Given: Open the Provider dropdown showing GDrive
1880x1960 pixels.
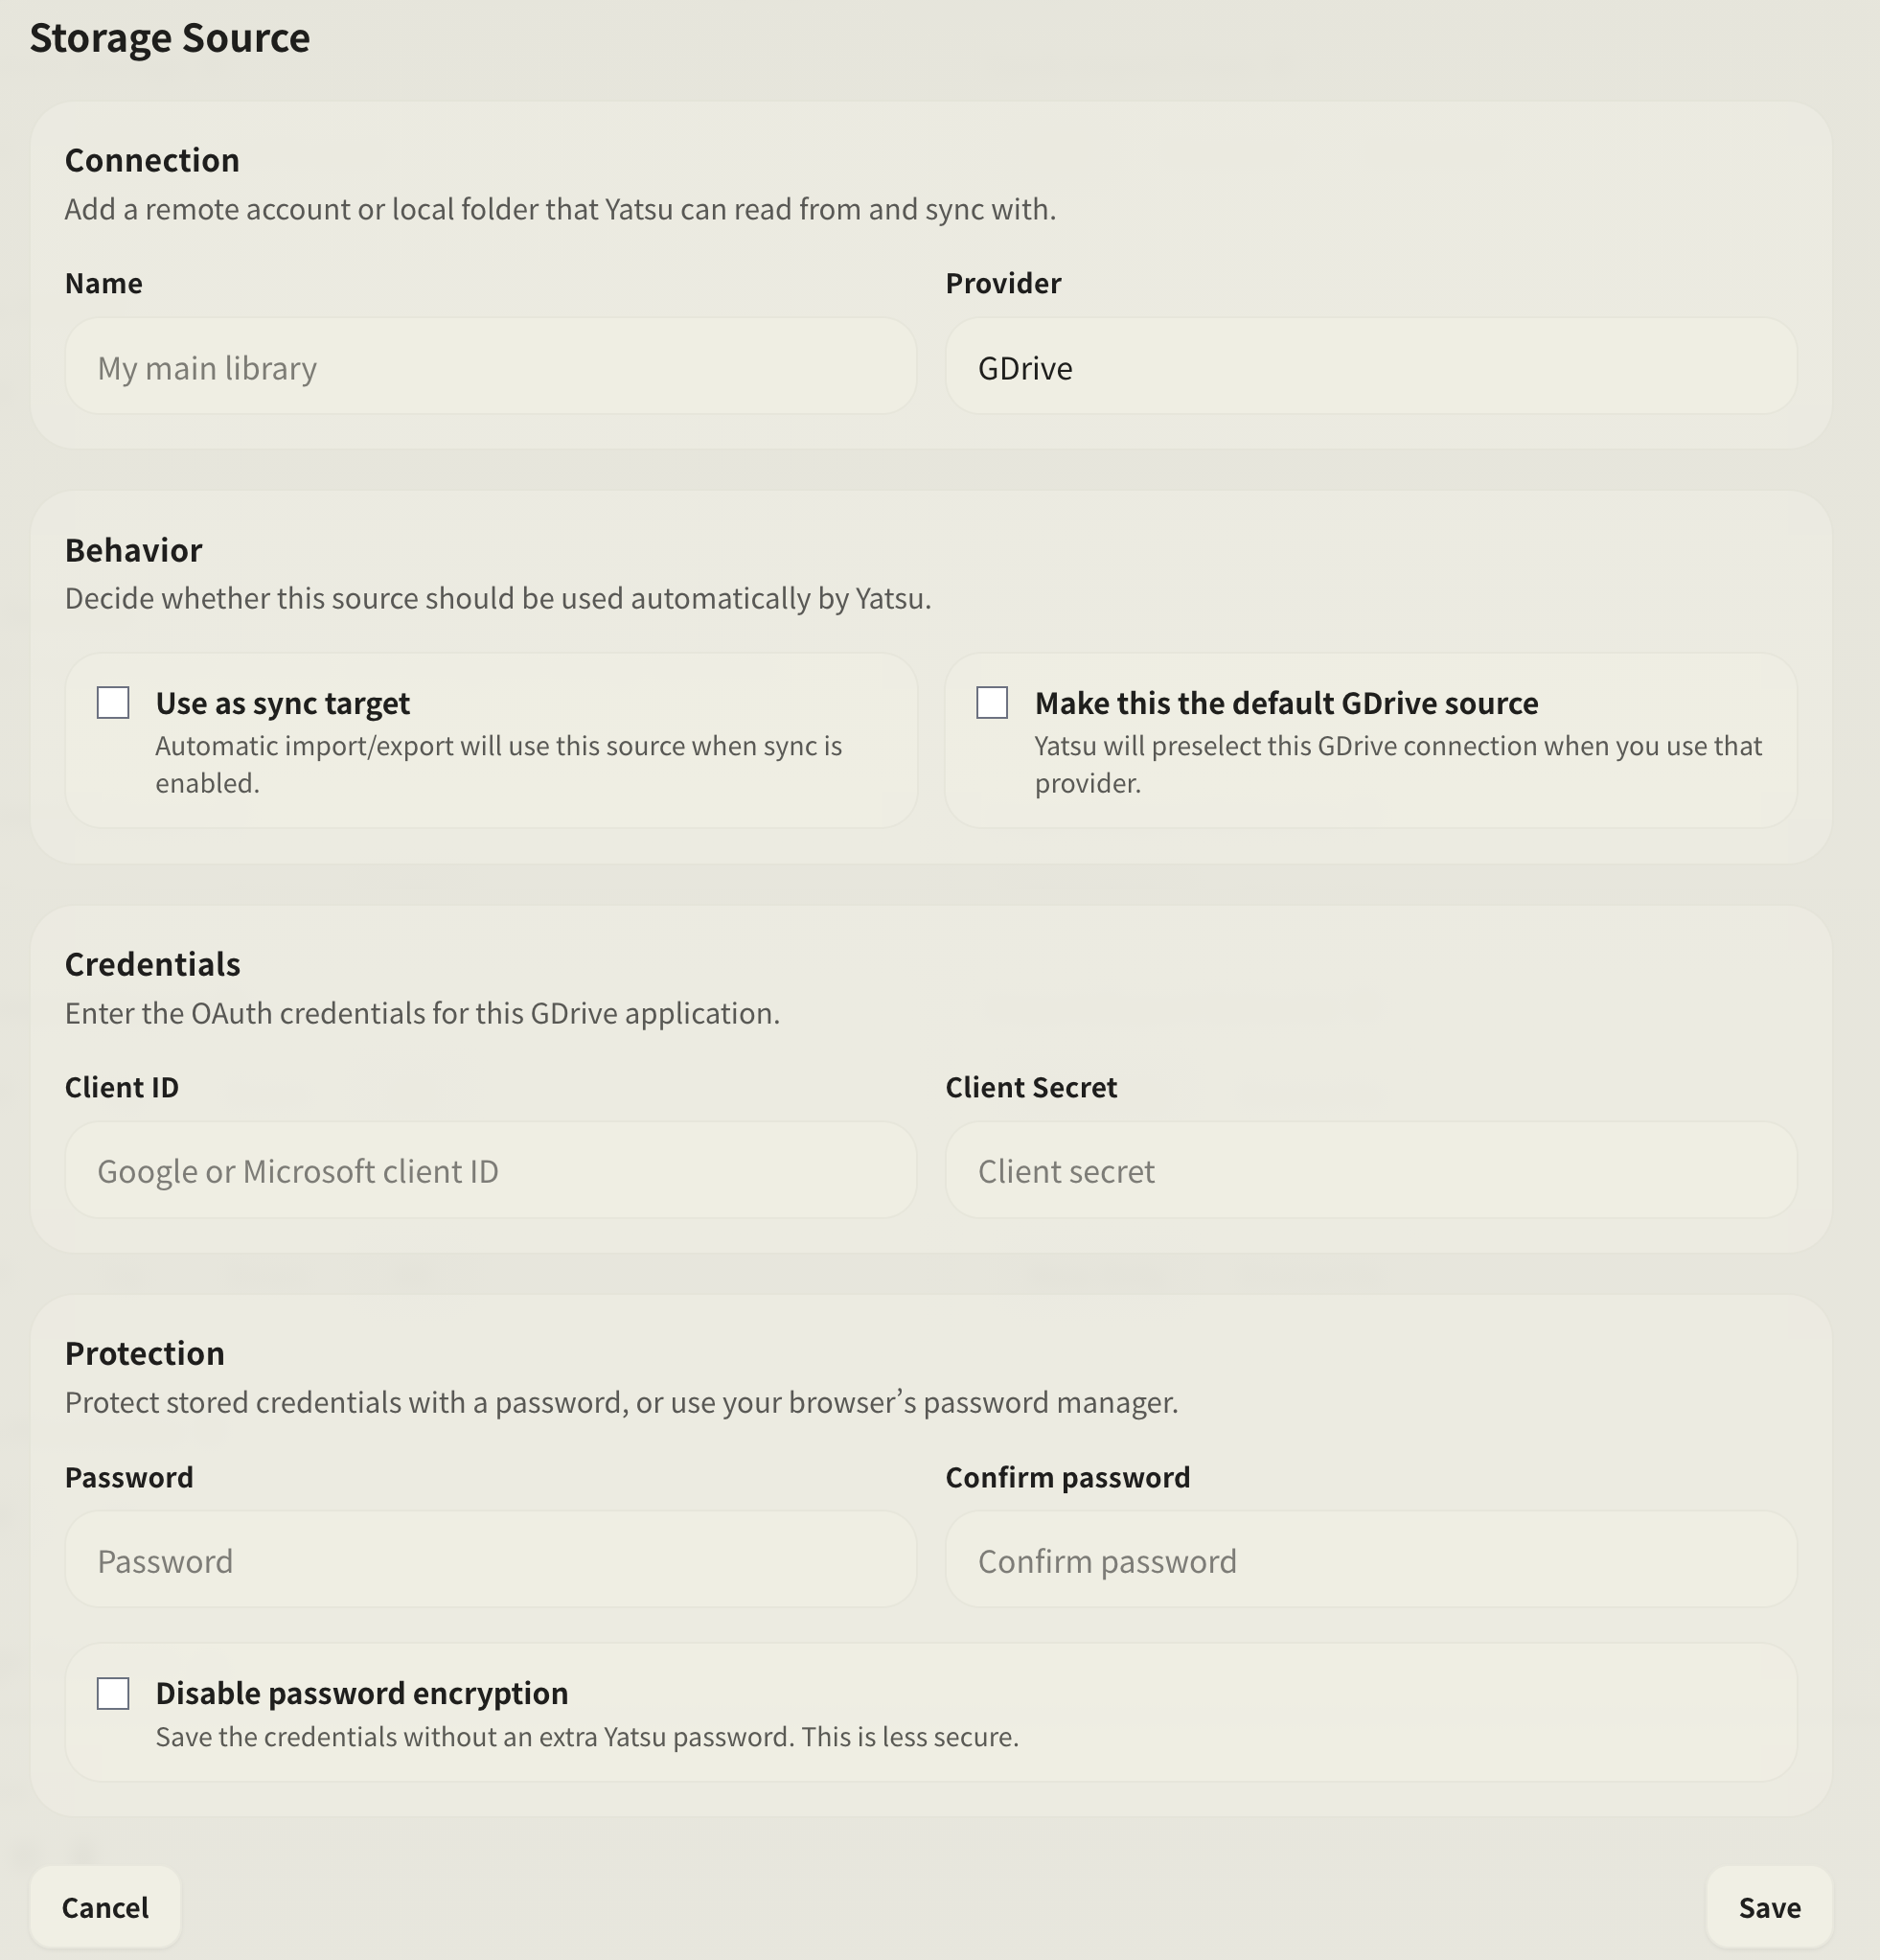Looking at the screenshot, I should click(x=1370, y=367).
